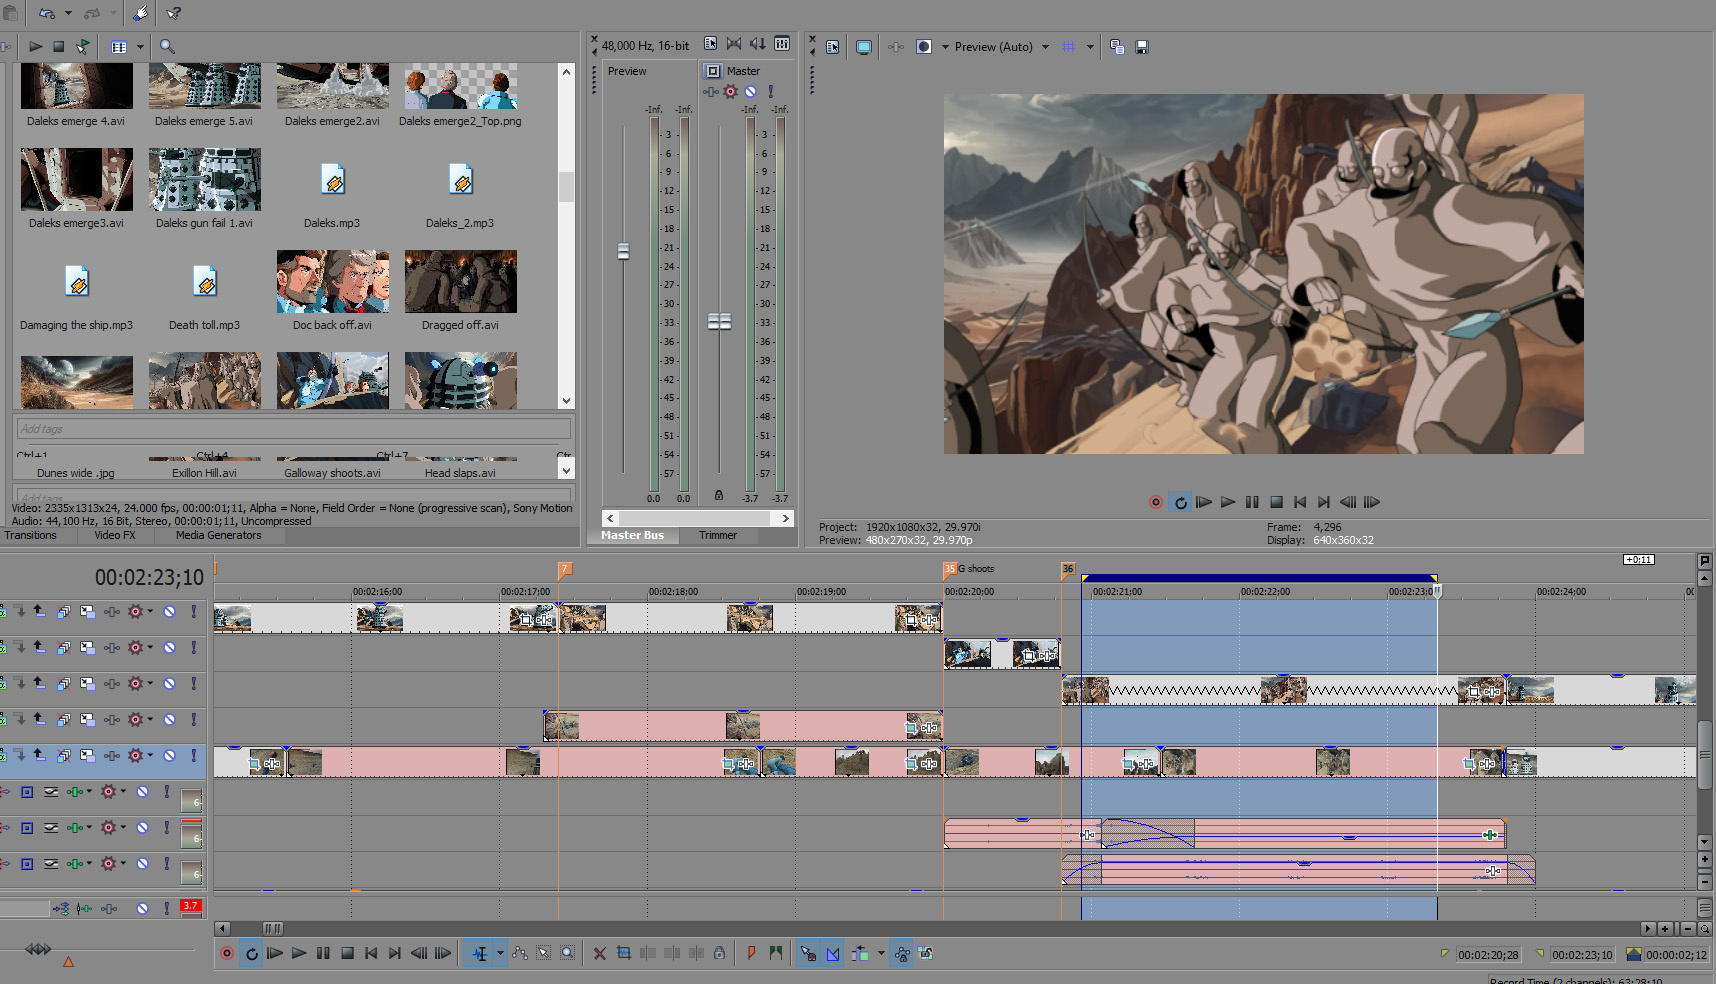Switch to the Trimmer tab
Image resolution: width=1716 pixels, height=984 pixels.
point(718,535)
